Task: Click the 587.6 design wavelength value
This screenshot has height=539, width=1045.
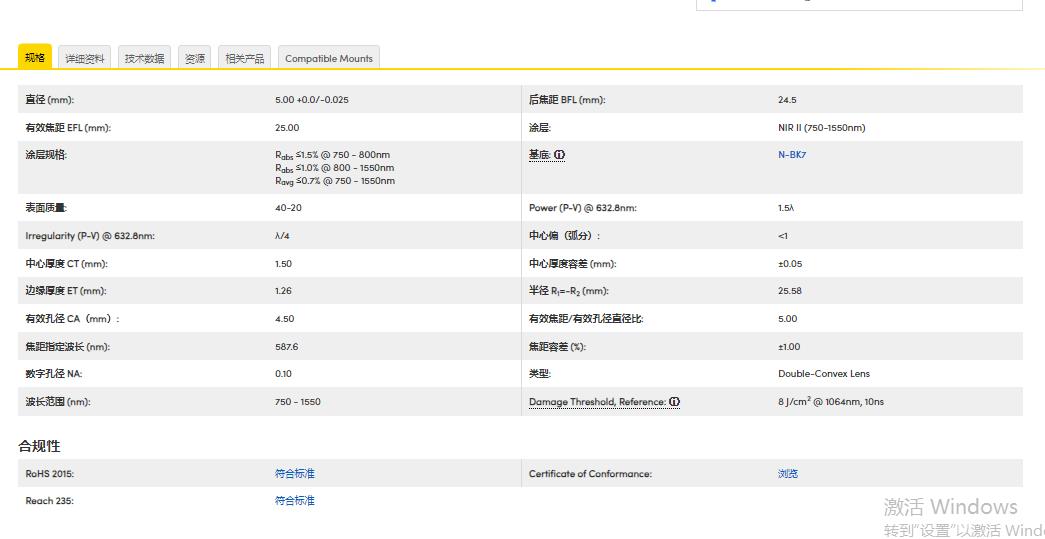Action: pyautogui.click(x=286, y=347)
